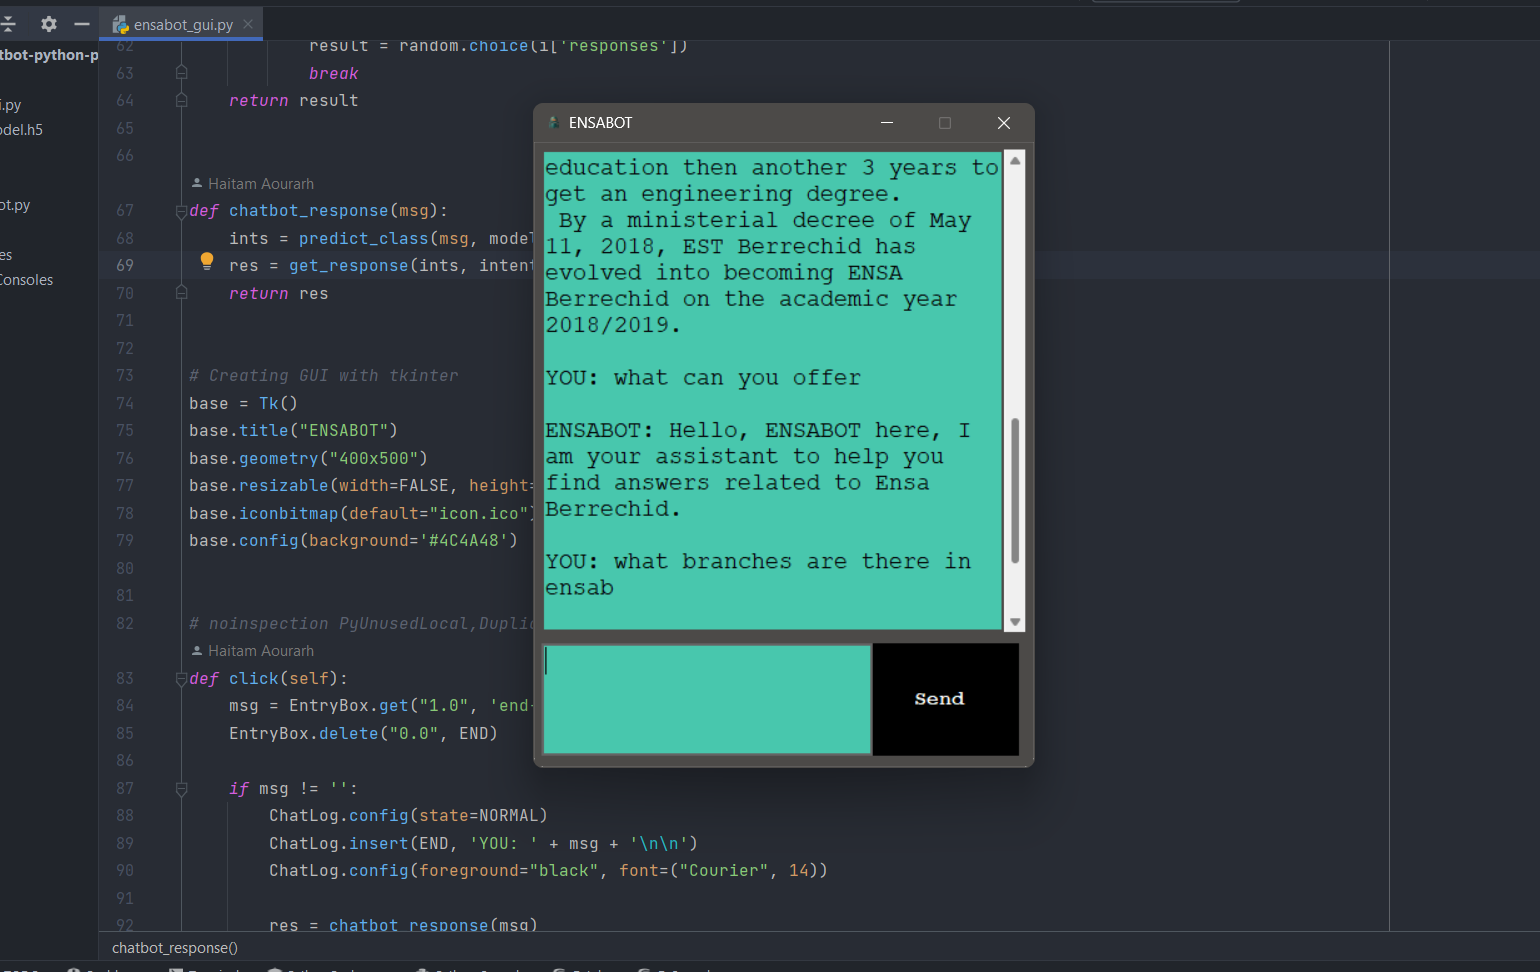Toggle fold marker at line 63 break

(x=181, y=72)
